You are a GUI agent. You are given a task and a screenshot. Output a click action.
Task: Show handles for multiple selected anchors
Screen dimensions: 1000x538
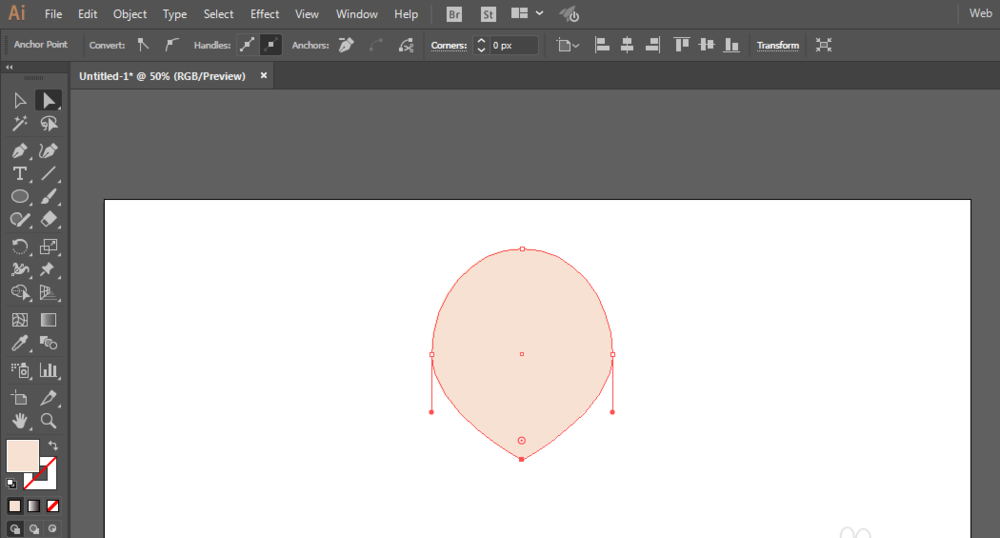pos(247,45)
